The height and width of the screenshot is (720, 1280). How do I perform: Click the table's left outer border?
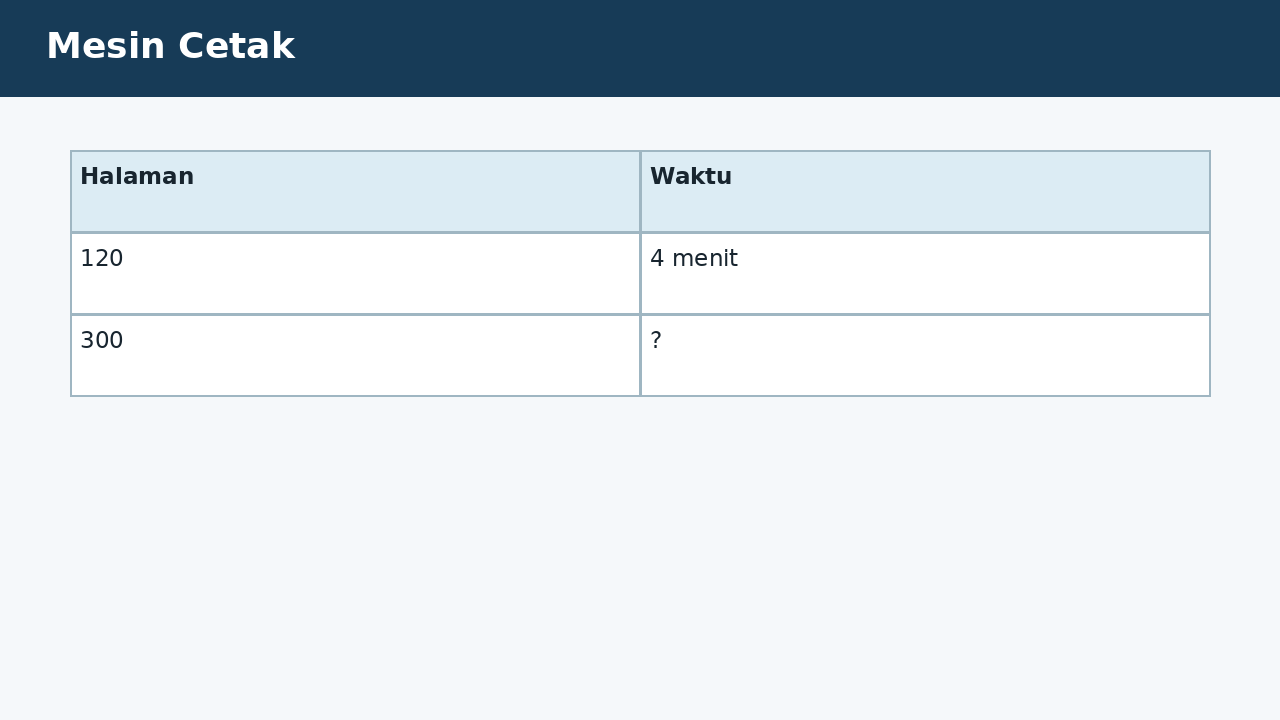pyautogui.click(x=71, y=273)
